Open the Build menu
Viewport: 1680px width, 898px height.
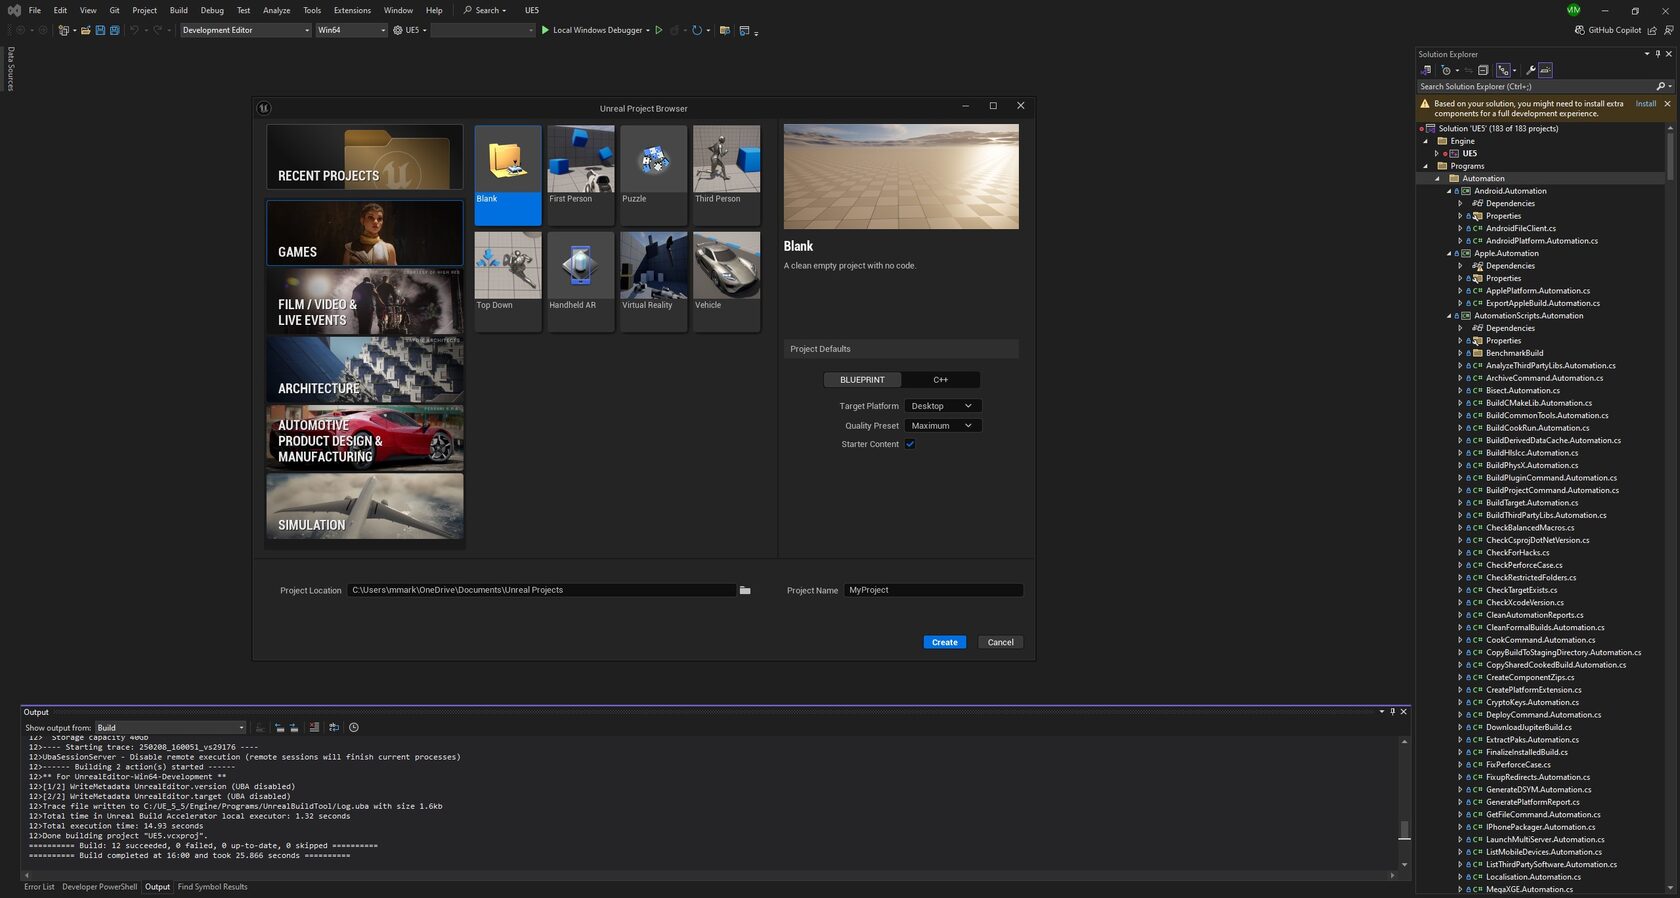click(179, 10)
